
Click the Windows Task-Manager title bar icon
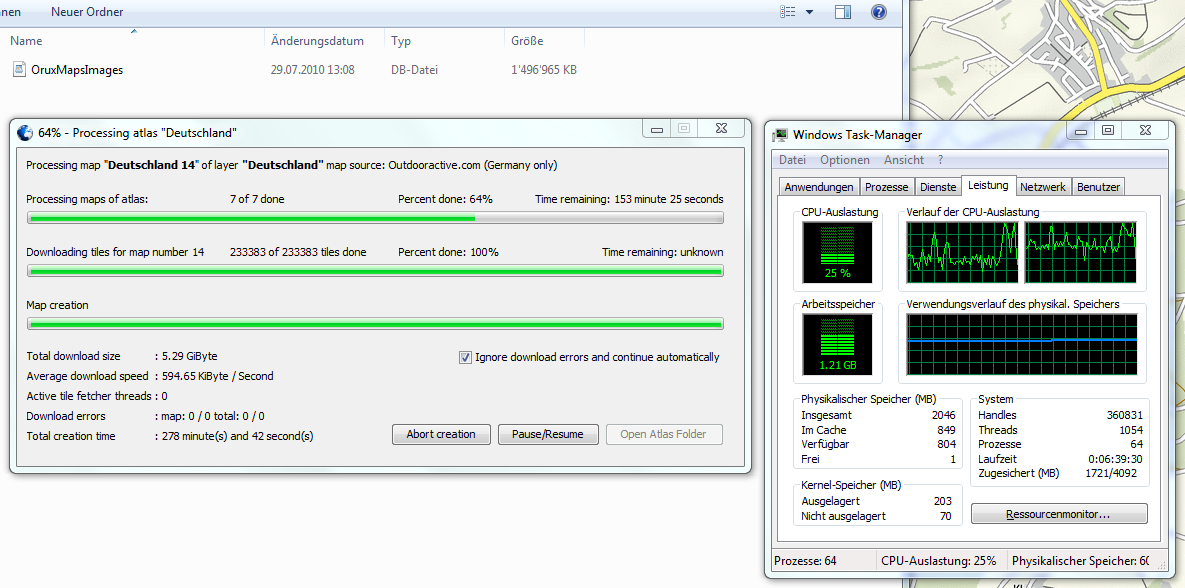point(779,135)
